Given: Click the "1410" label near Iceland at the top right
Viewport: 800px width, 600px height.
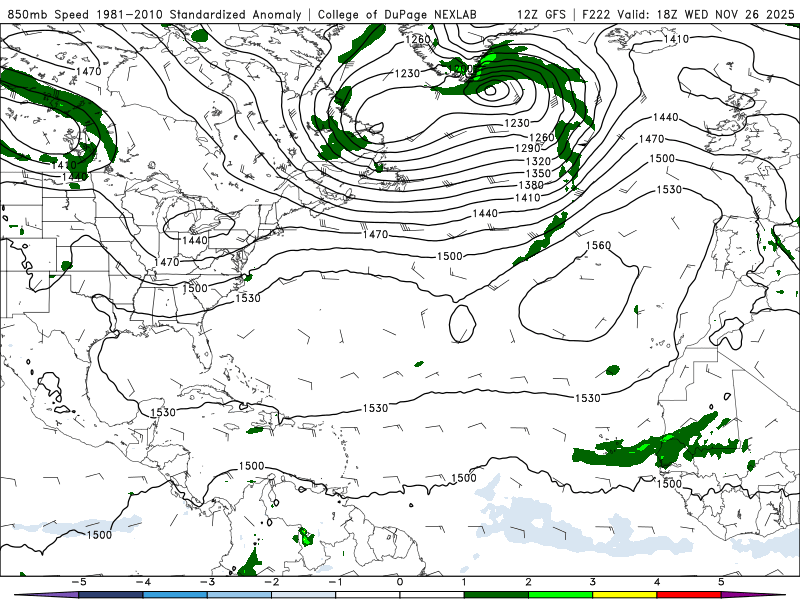Looking at the screenshot, I should pos(677,39).
